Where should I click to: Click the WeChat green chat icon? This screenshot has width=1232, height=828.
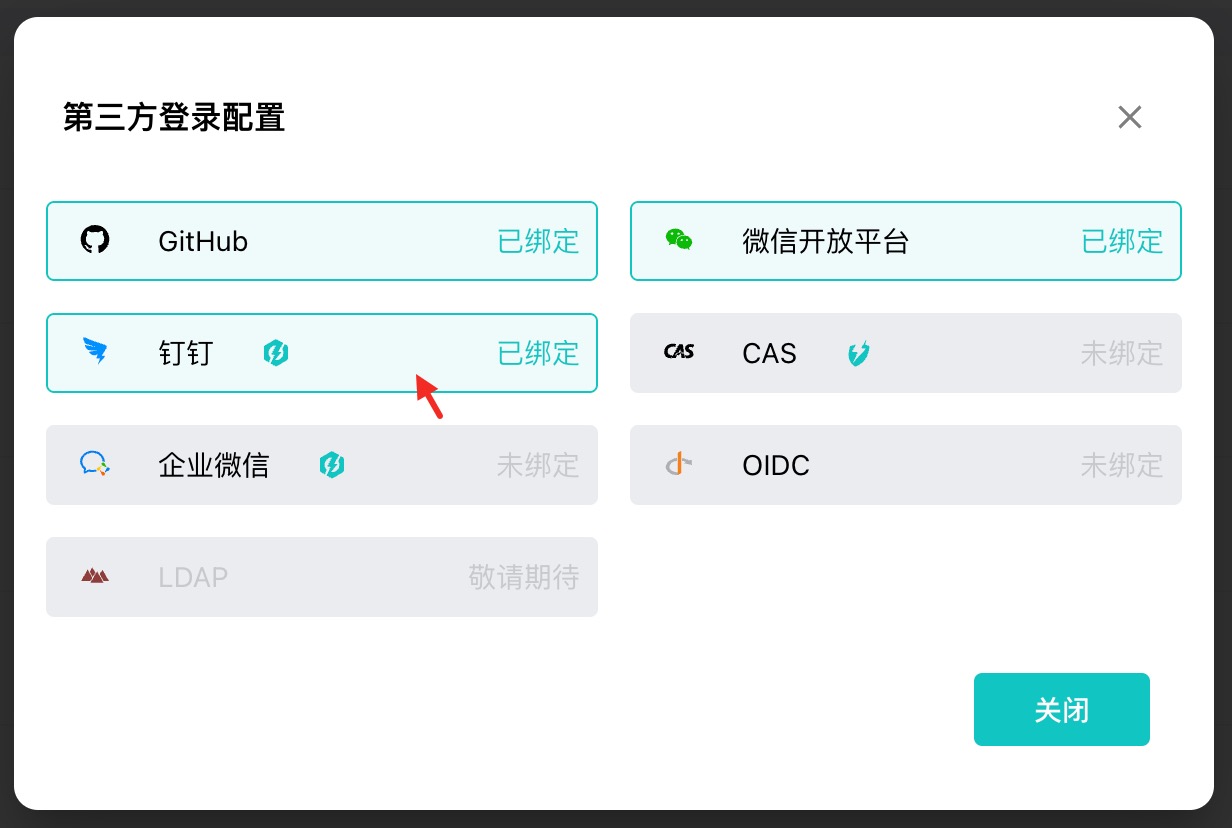[x=679, y=240]
